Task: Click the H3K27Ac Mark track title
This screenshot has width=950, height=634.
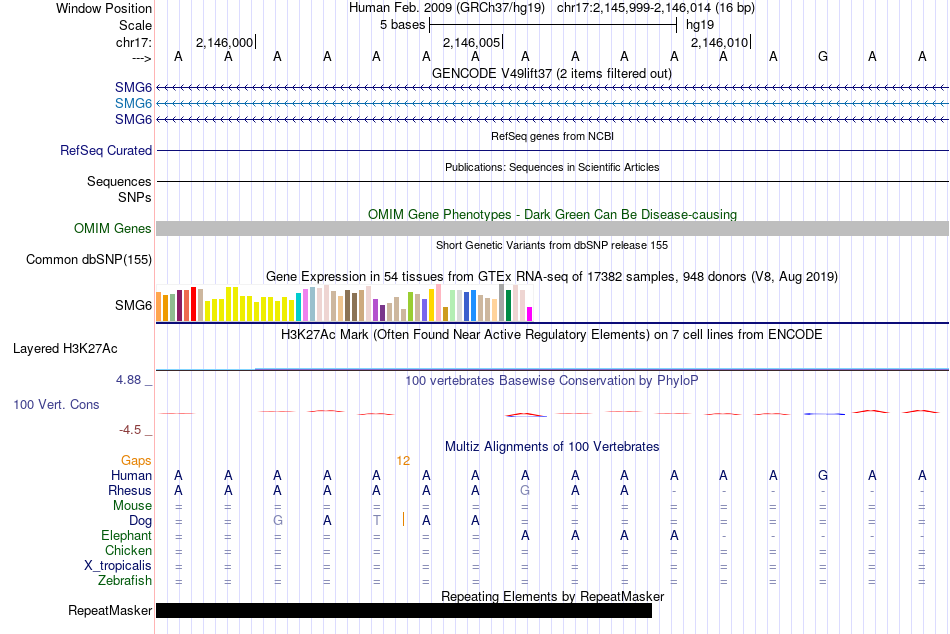Action: pyautogui.click(x=552, y=335)
